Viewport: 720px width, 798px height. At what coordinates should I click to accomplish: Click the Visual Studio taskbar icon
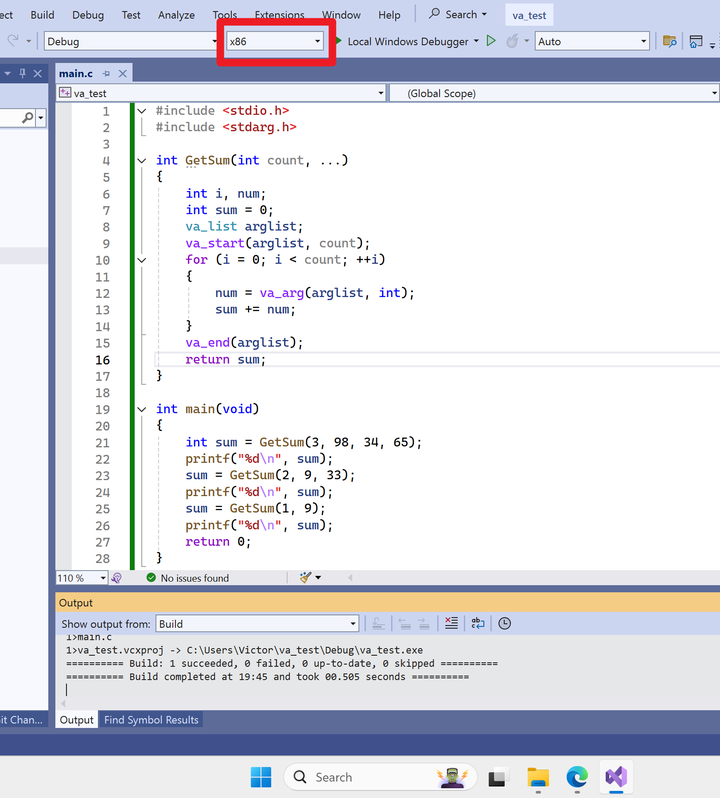tap(616, 777)
